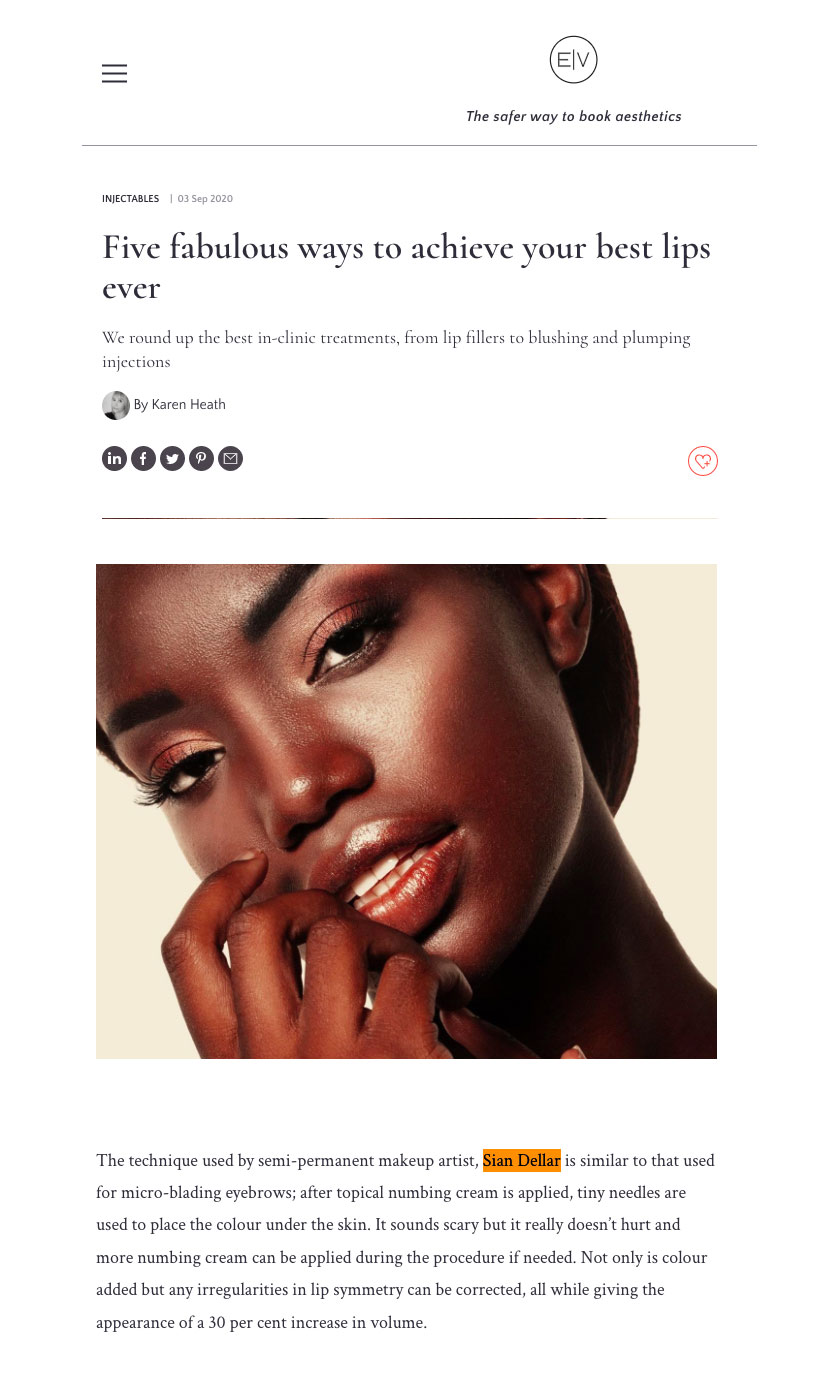Image resolution: width=840 pixels, height=1400 pixels.
Task: Click the tagline The safer way to book aesthetics
Action: coord(573,117)
